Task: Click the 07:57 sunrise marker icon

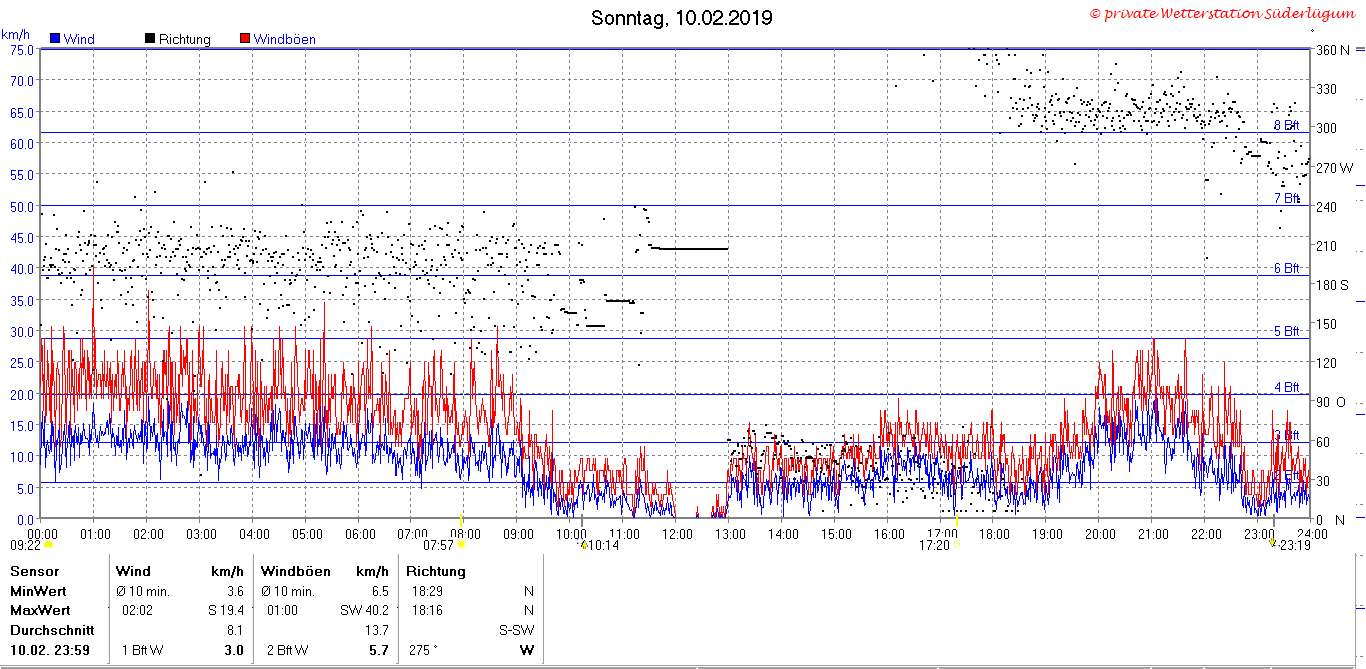Action: 461,544
